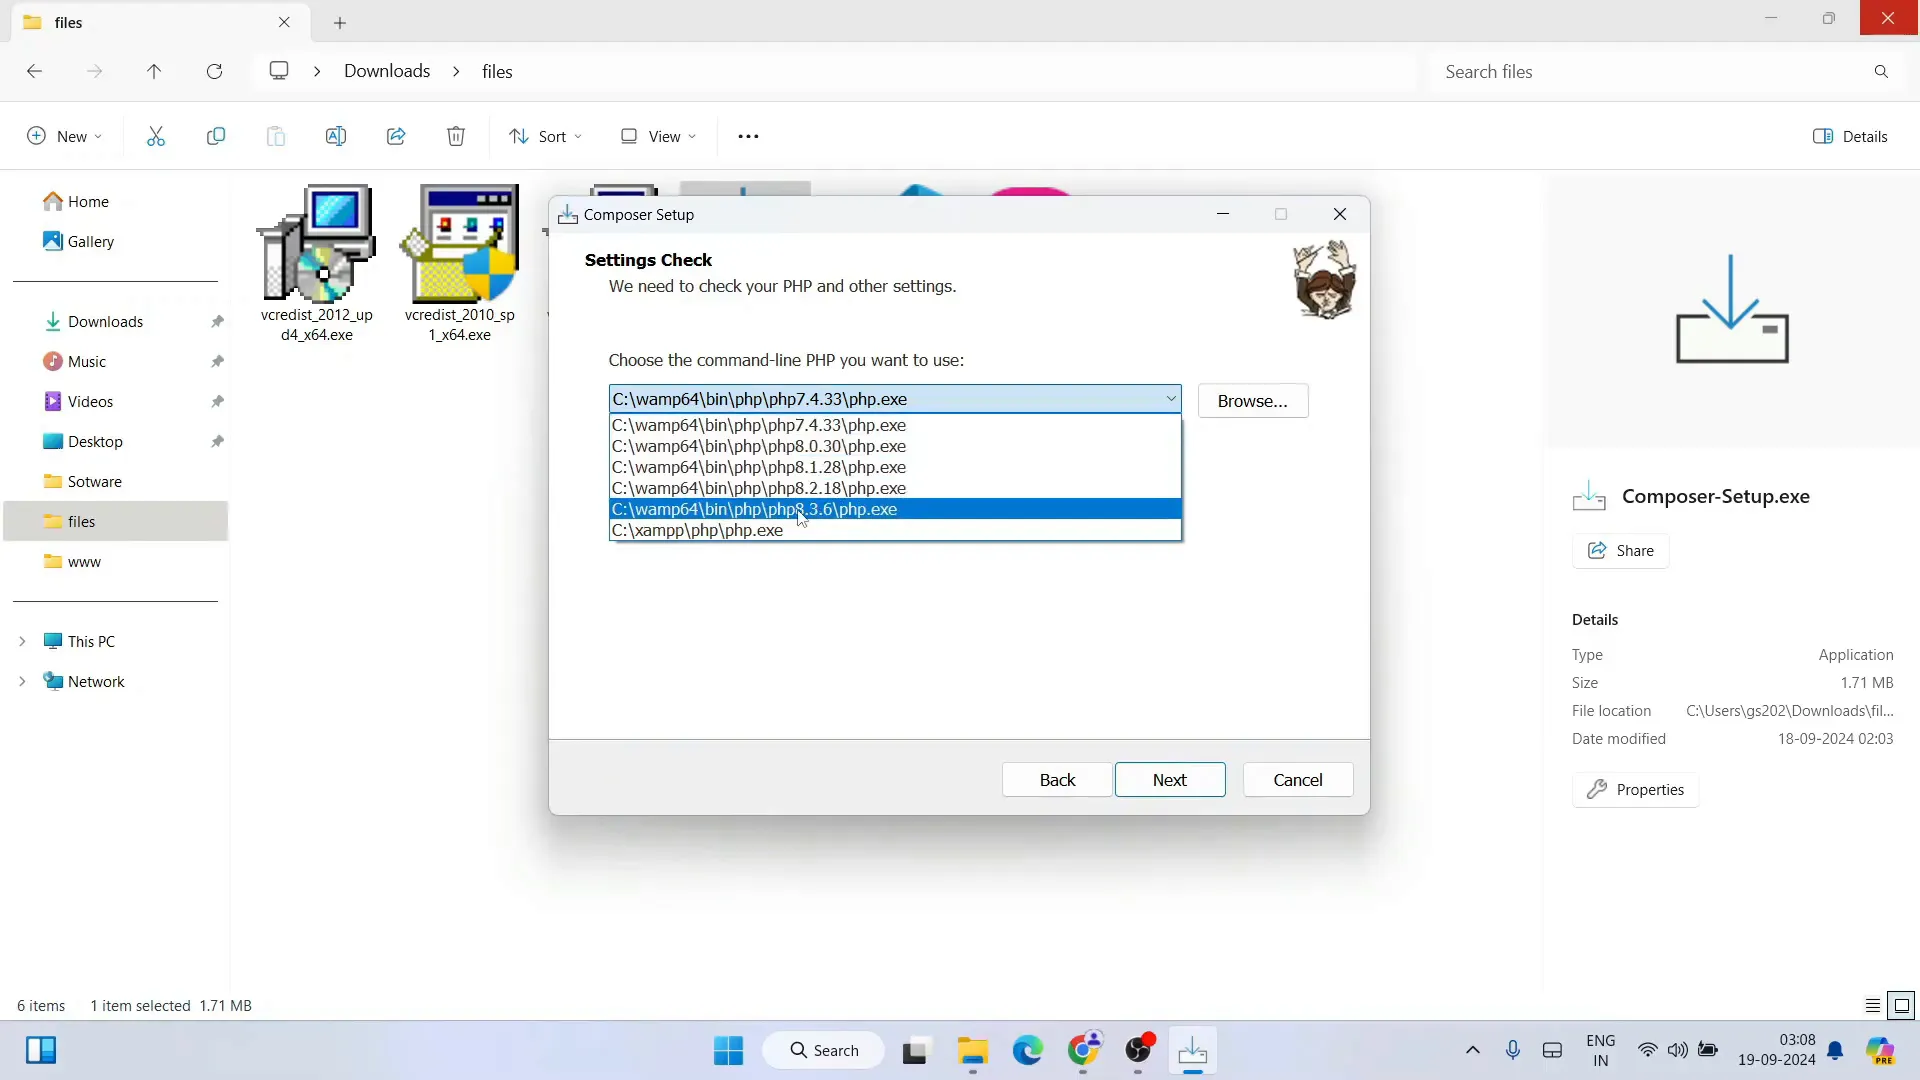This screenshot has height=1080, width=1920.
Task: Expand breadcrumb chevron before files
Action: (x=456, y=71)
